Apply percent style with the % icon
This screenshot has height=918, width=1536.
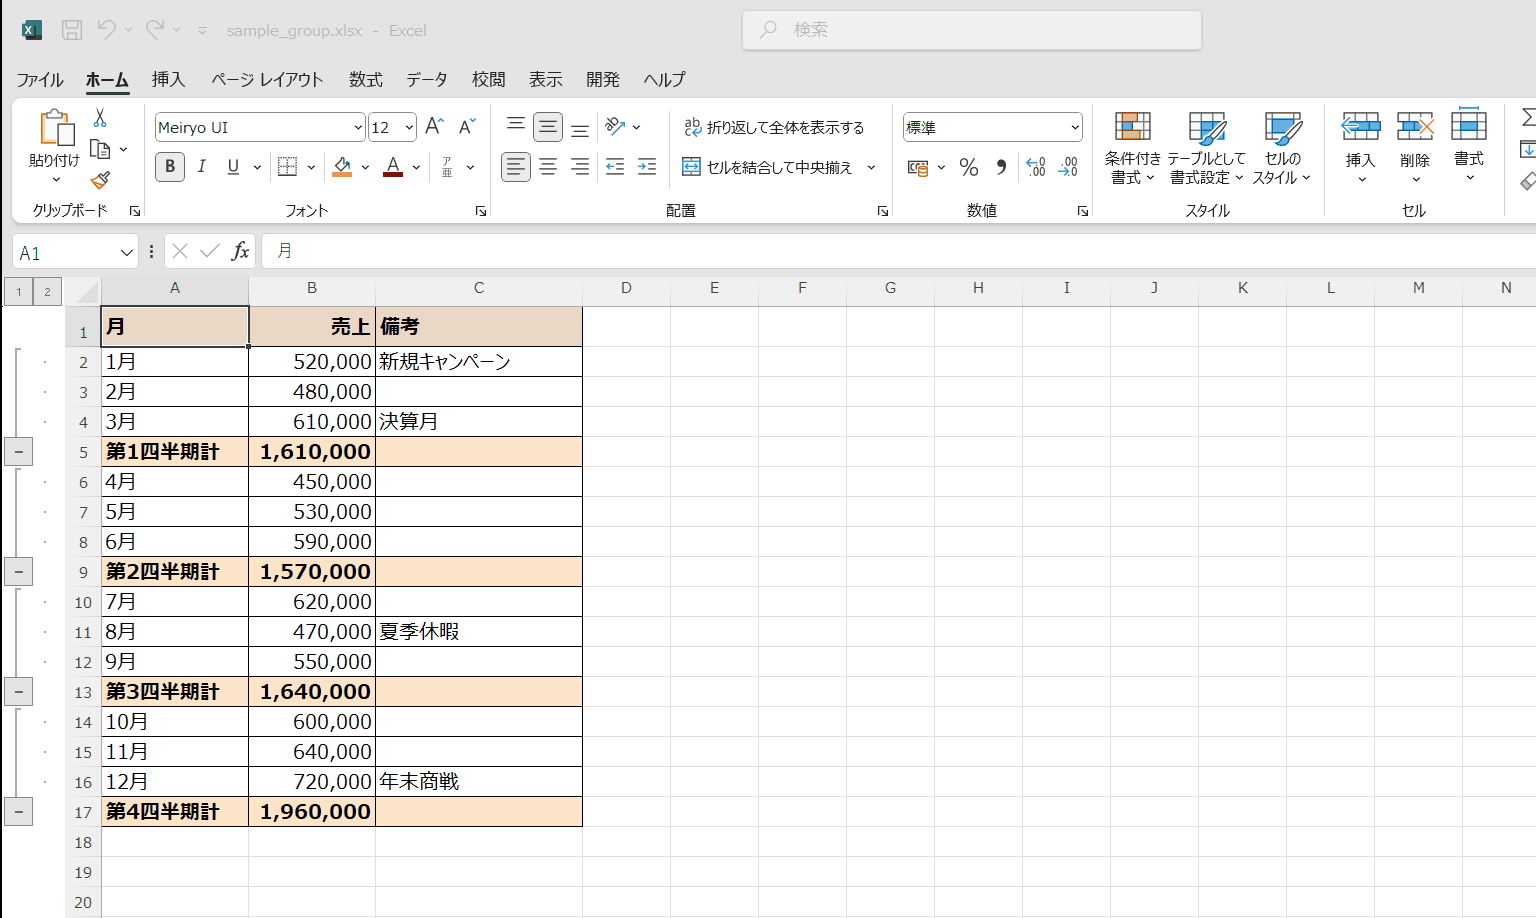coord(968,167)
